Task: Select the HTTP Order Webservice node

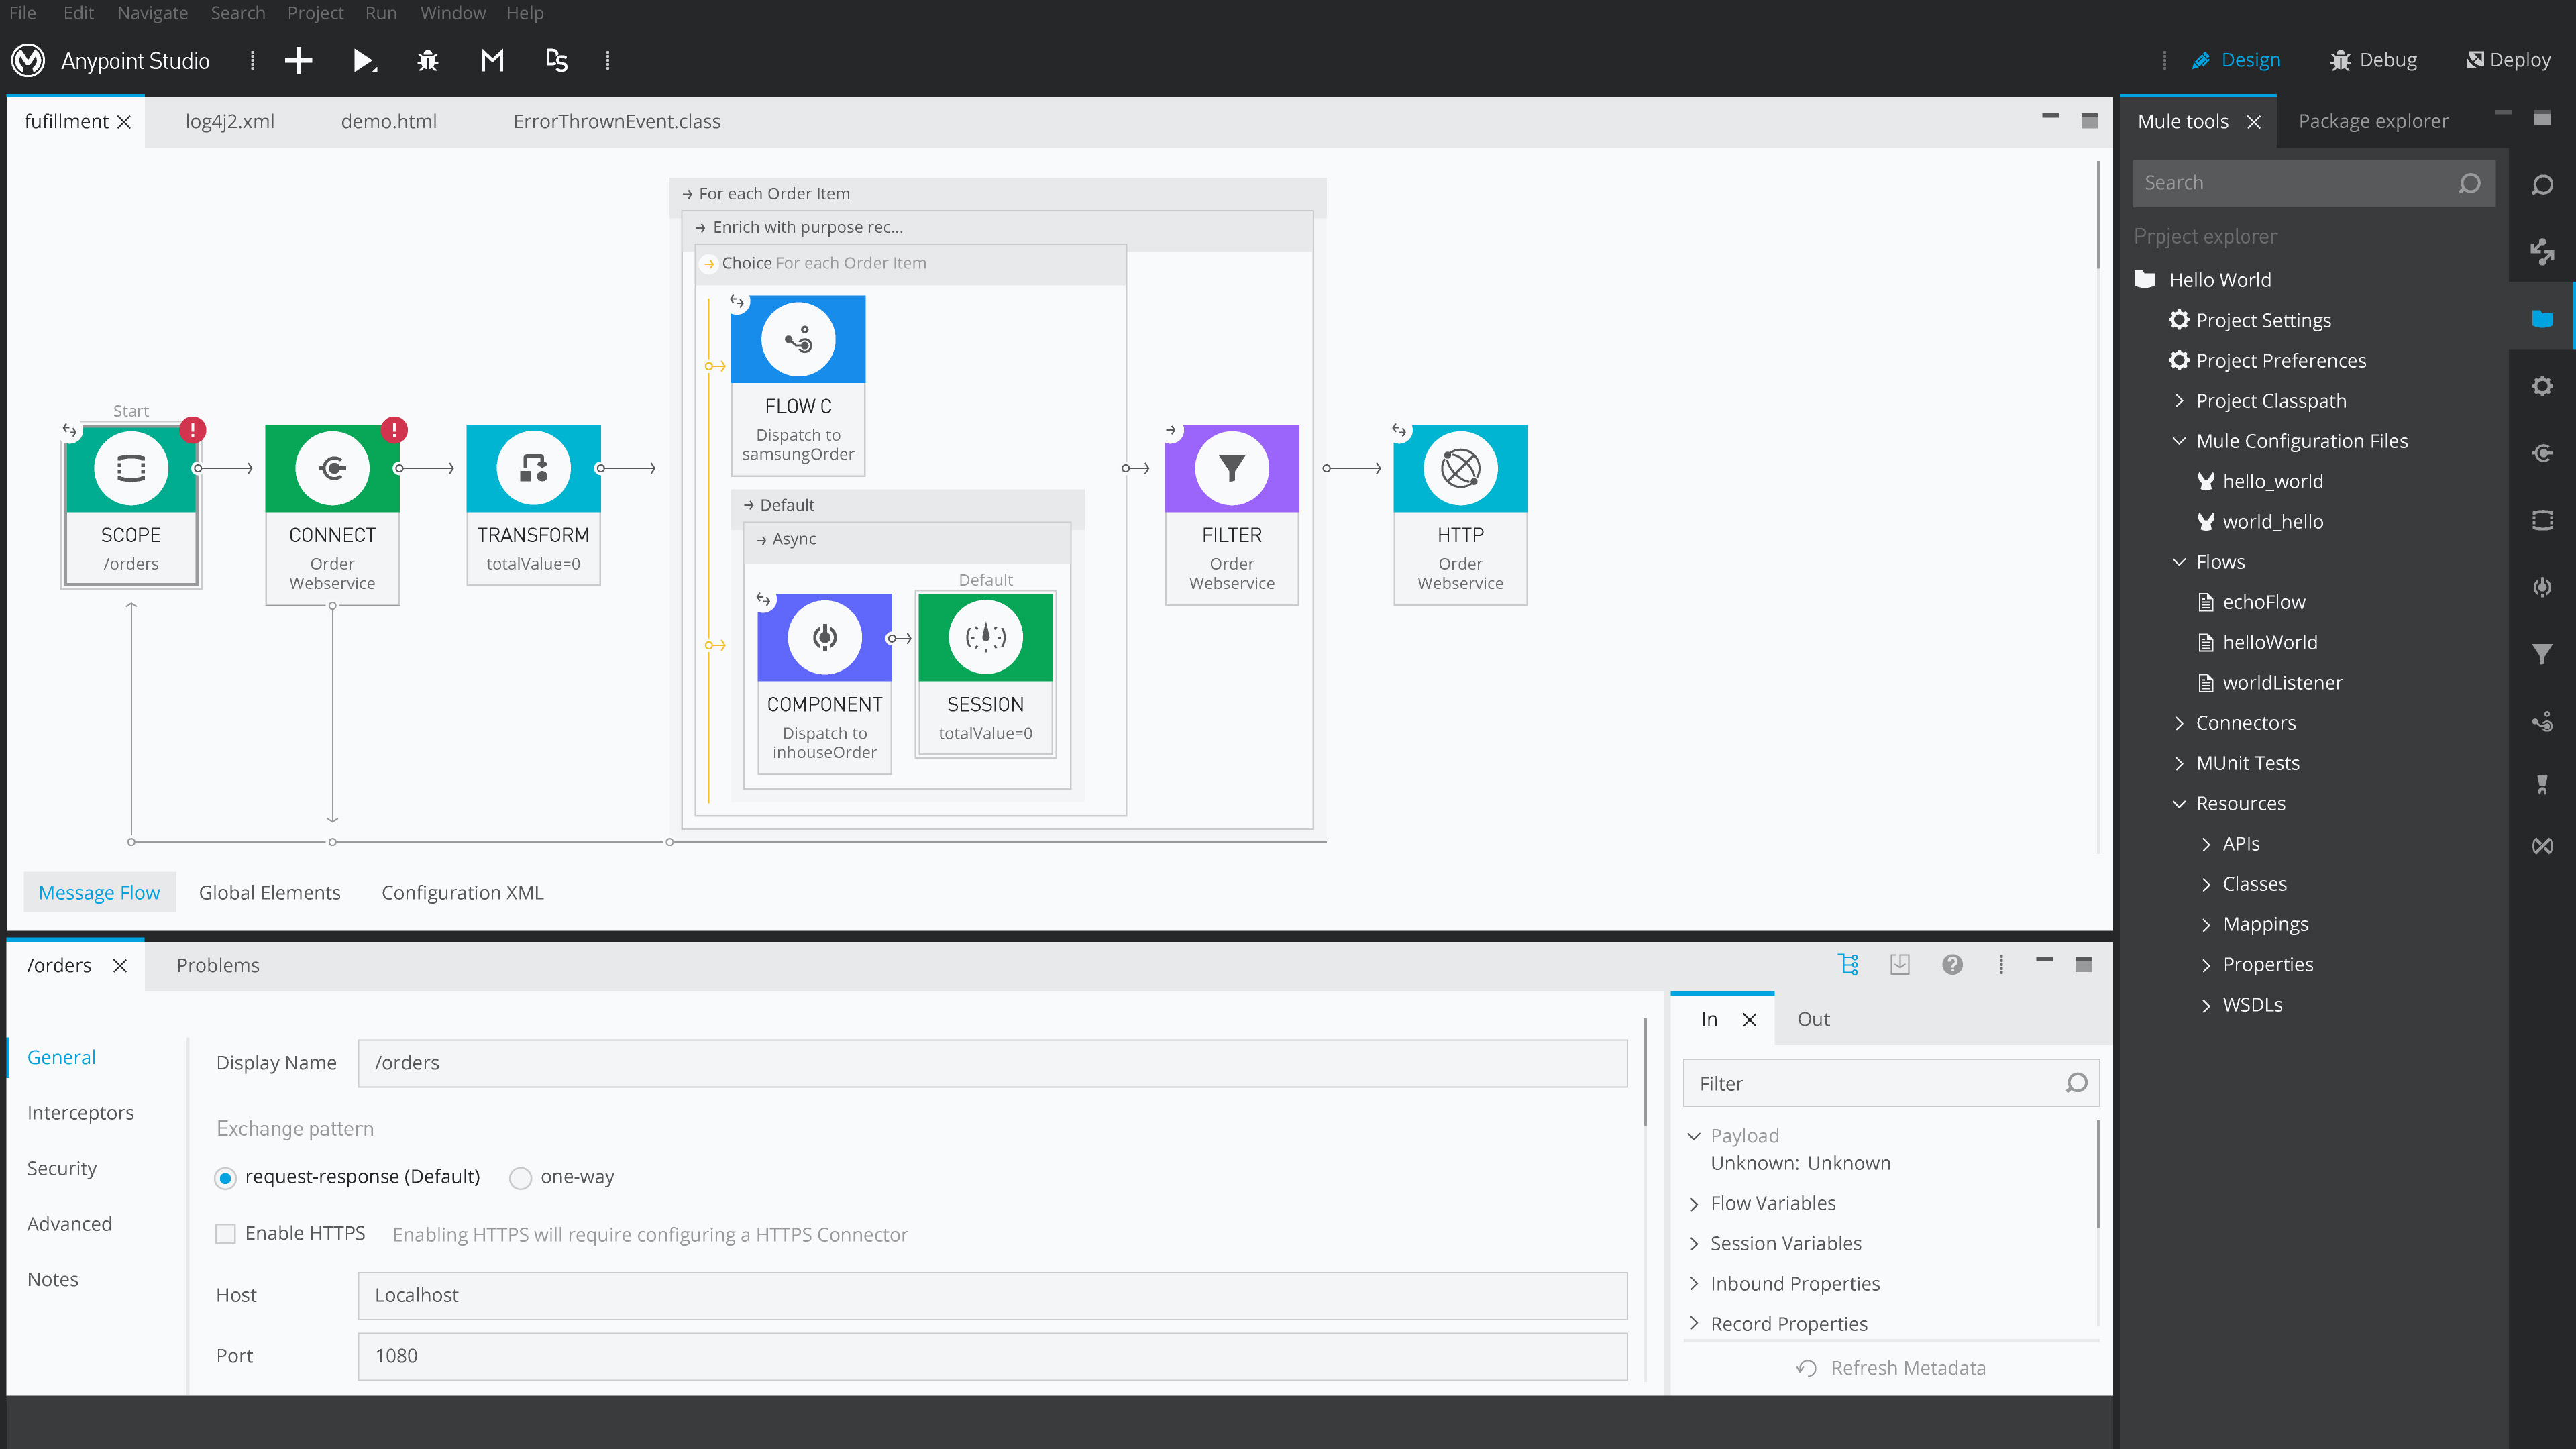Action: (x=1460, y=515)
